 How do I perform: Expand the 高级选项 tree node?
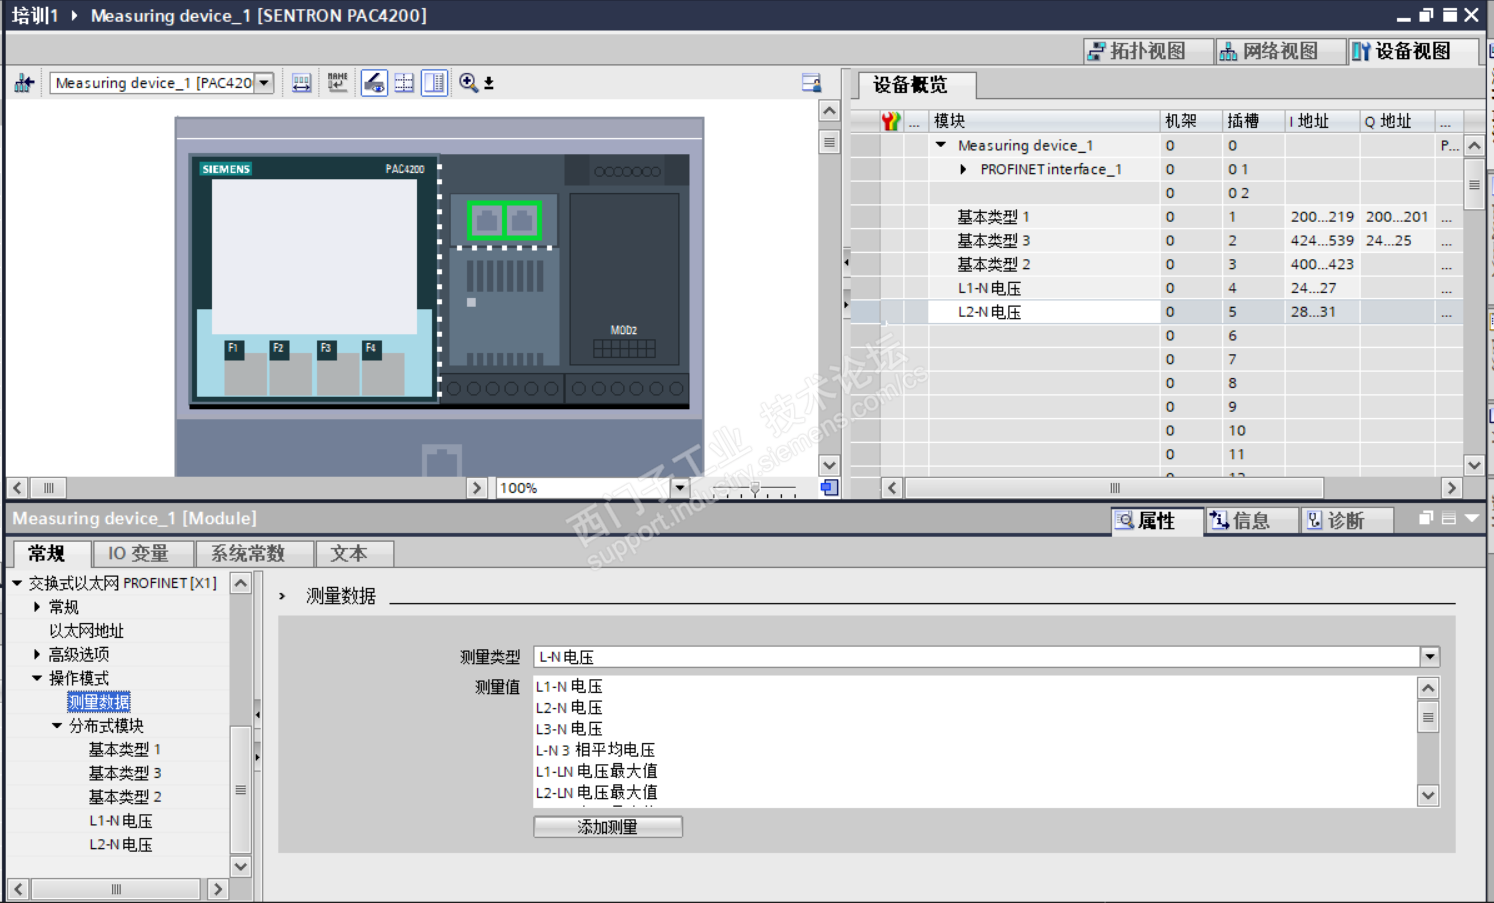[37, 654]
